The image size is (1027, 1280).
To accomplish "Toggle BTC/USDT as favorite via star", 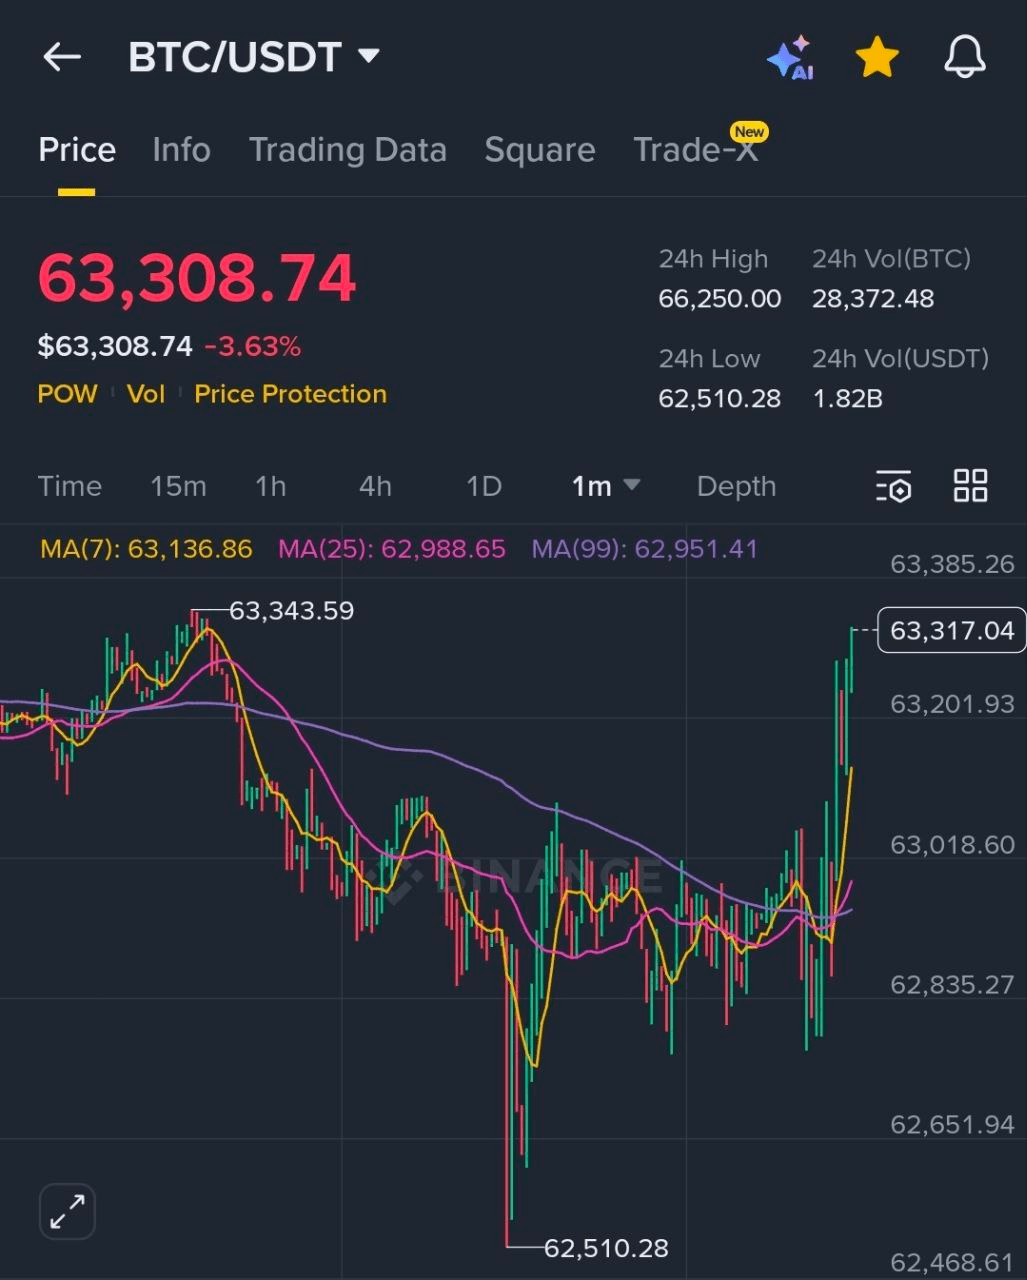I will point(876,57).
